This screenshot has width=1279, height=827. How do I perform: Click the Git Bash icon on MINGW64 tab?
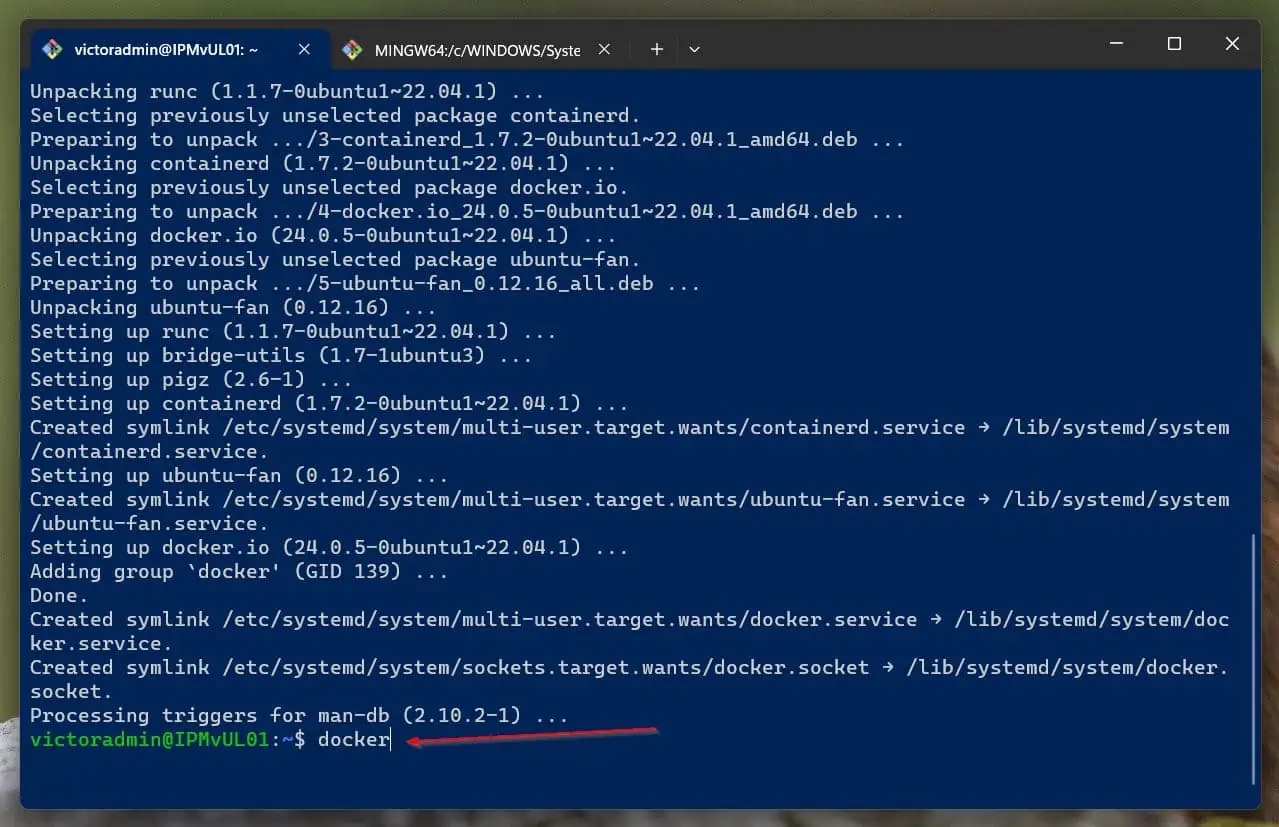[351, 49]
